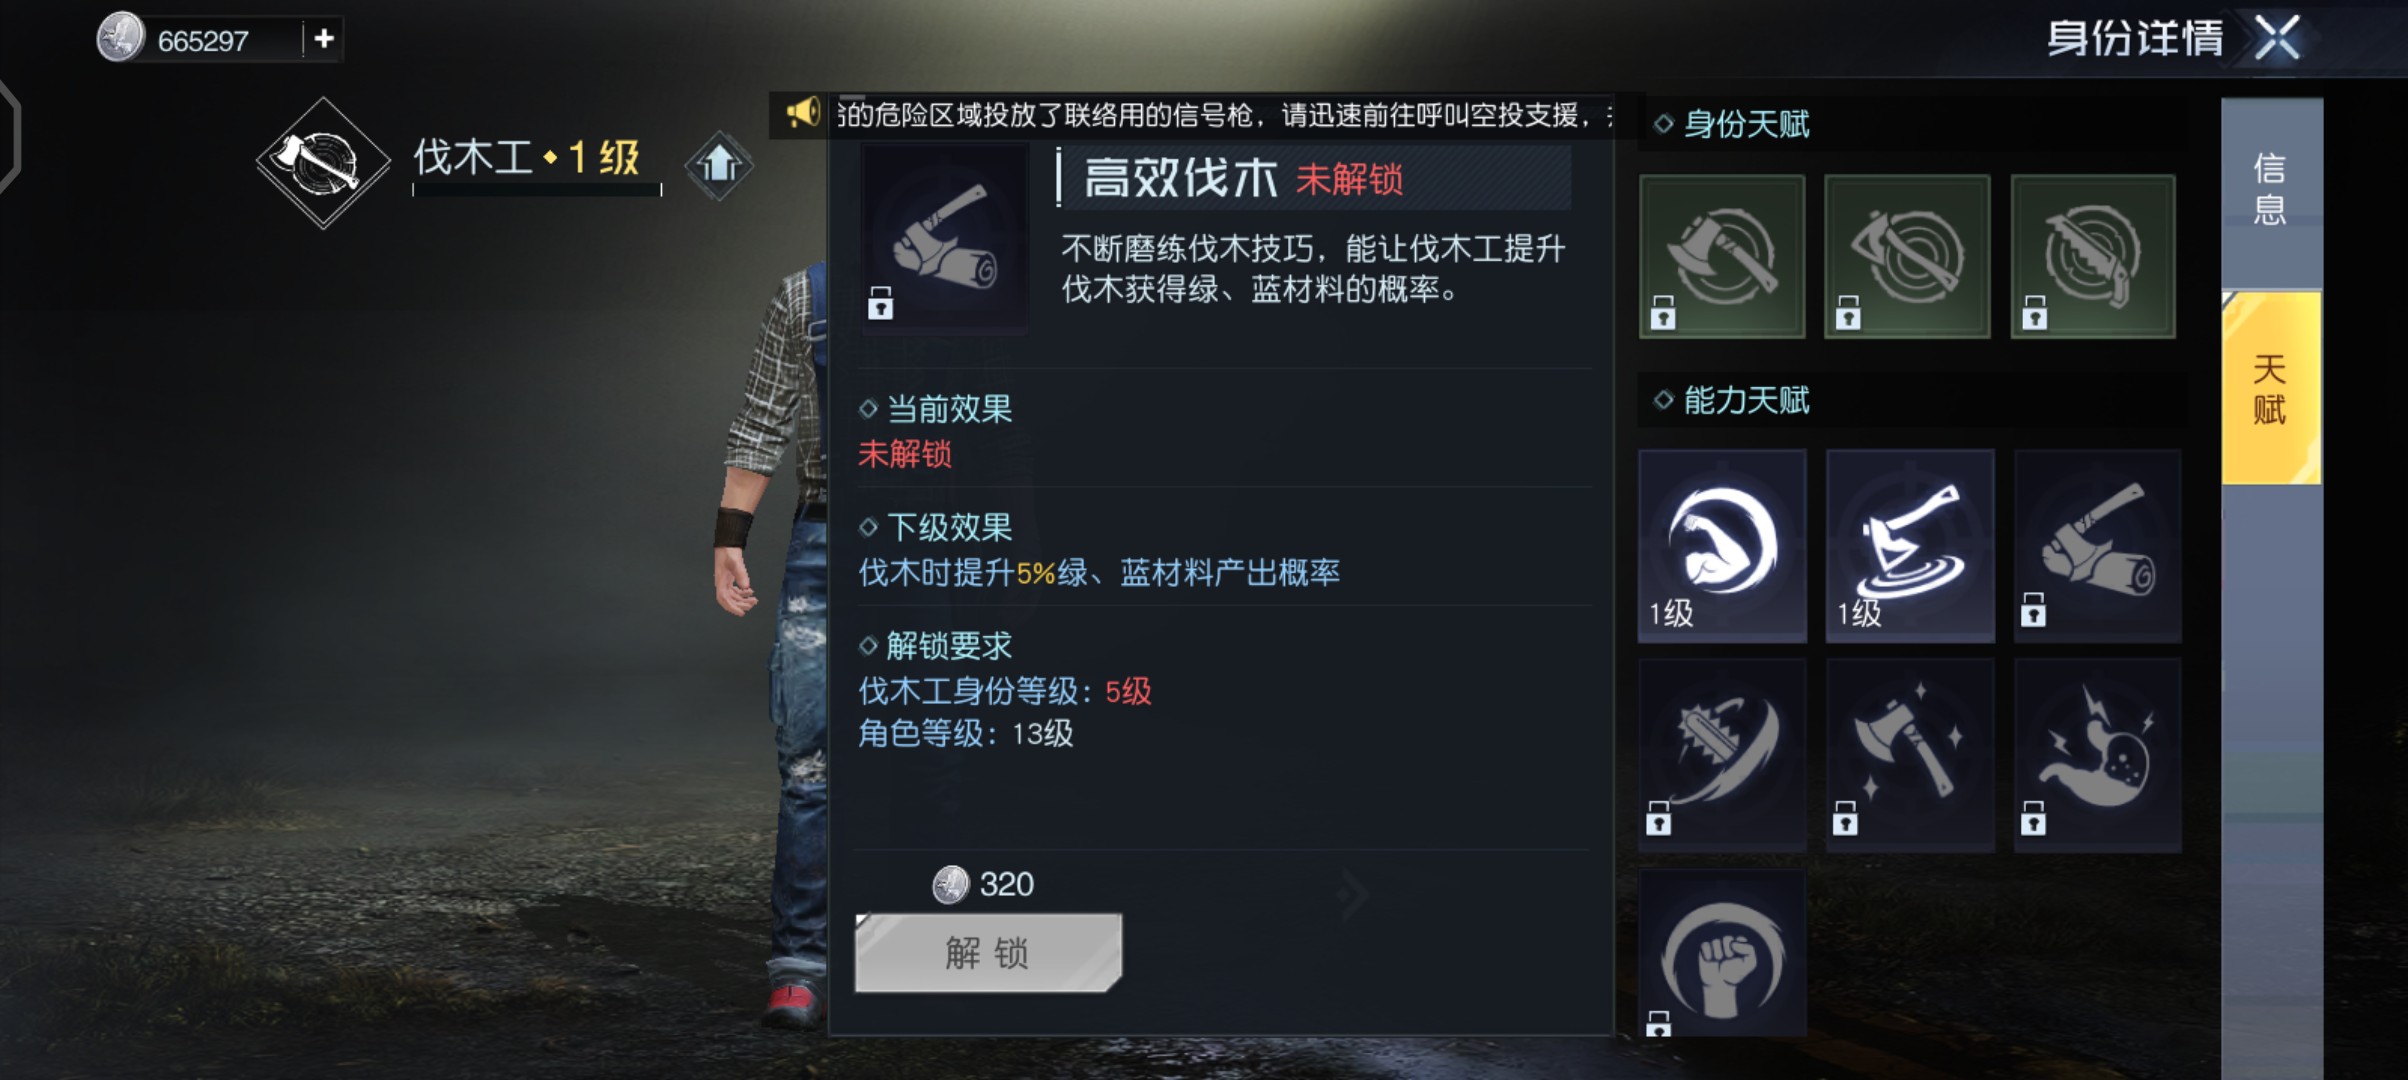Close the 身份详情 panel
2408x1080 pixels.
[2278, 39]
